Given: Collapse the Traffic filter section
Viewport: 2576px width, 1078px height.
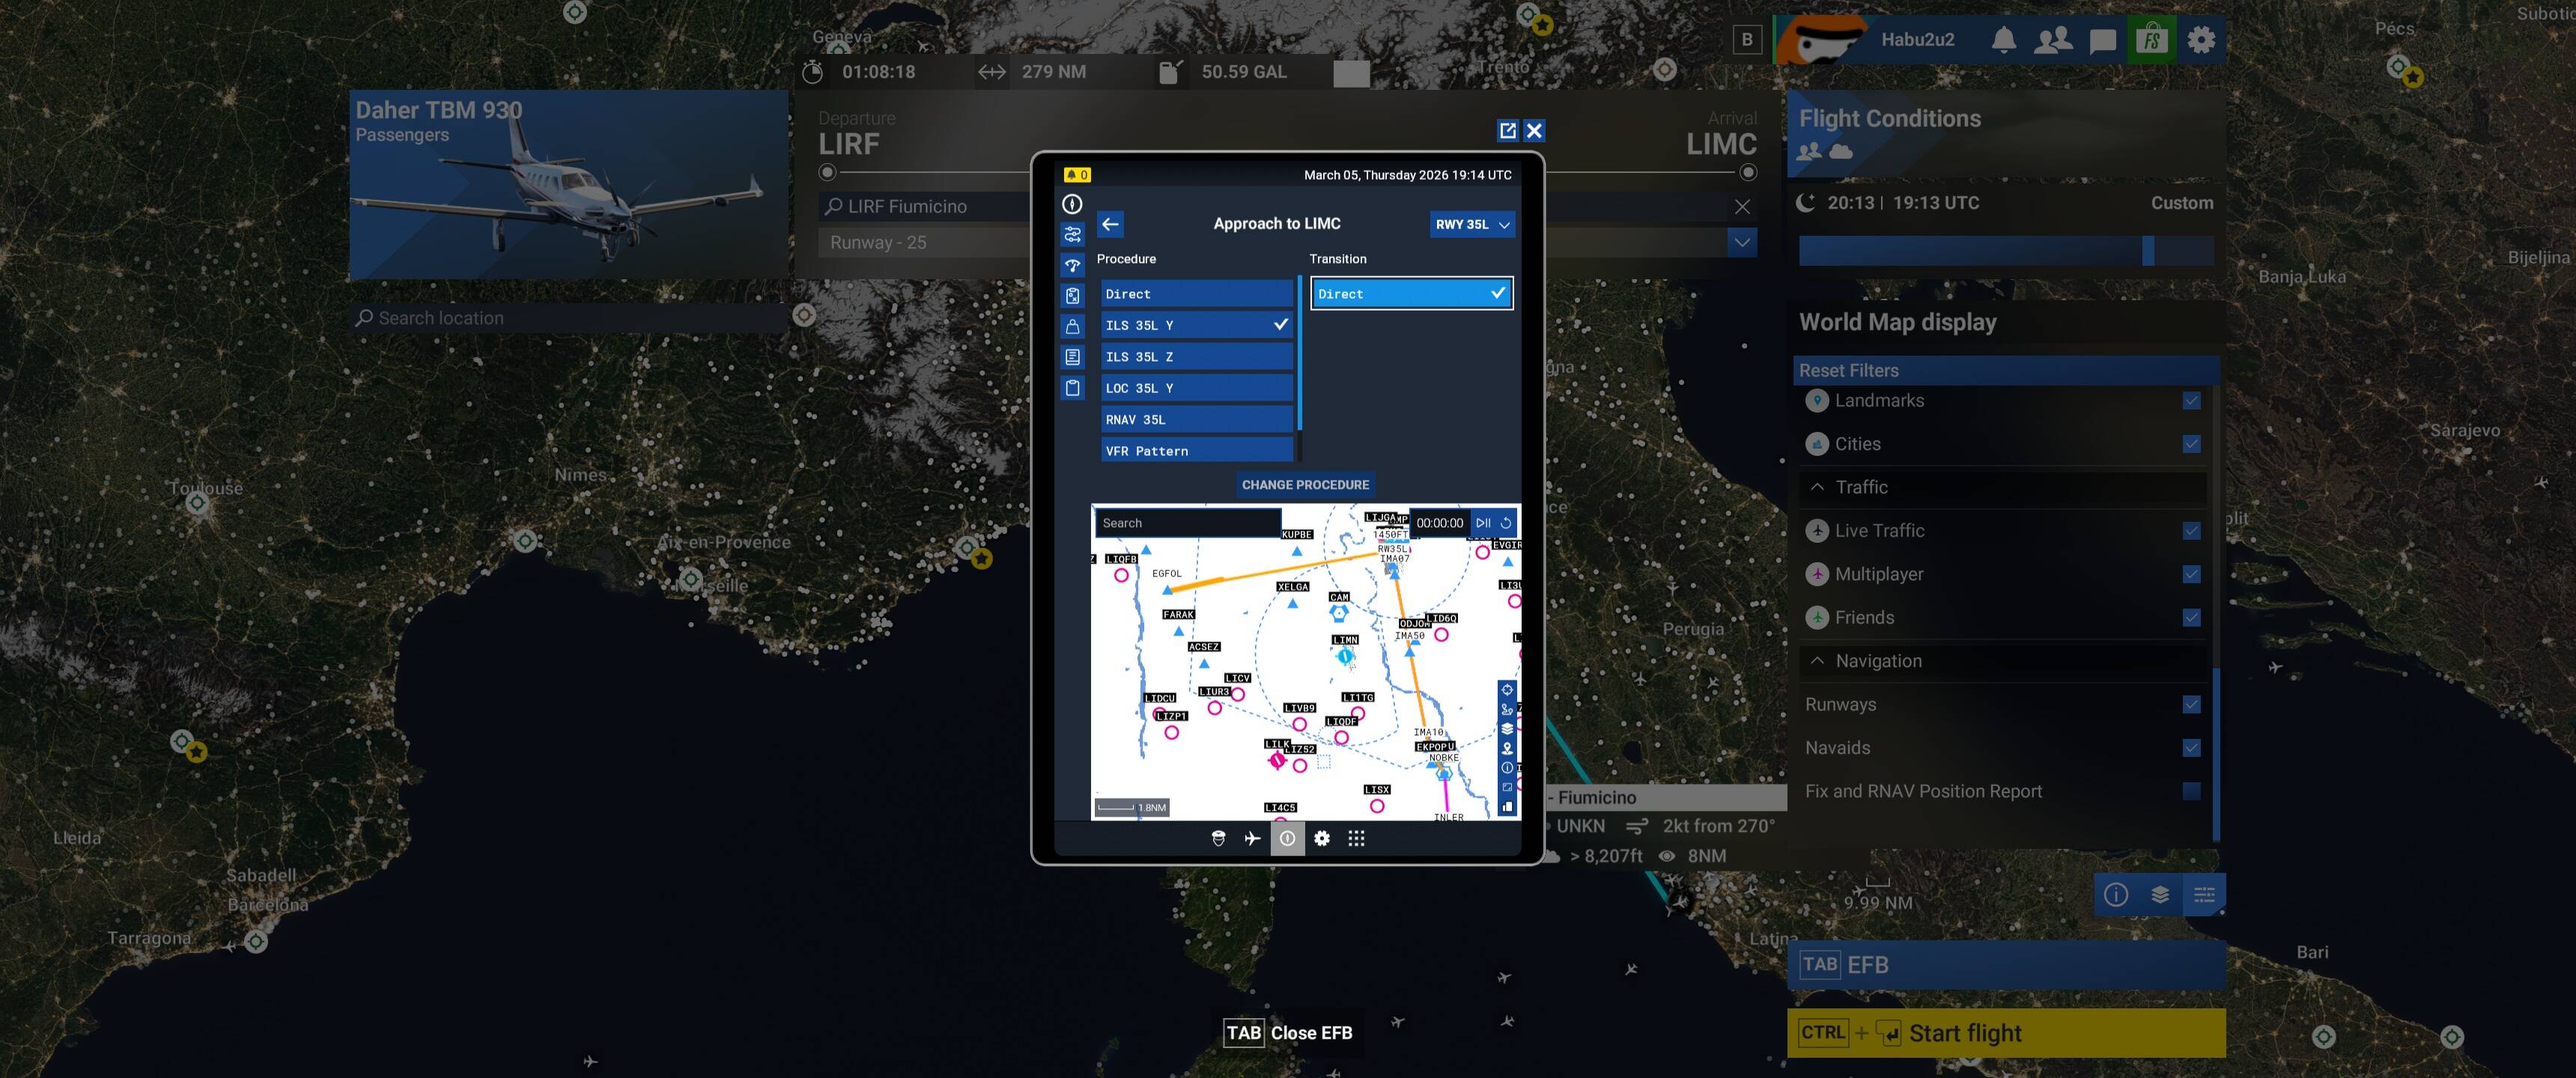Looking at the screenshot, I should 1817,487.
